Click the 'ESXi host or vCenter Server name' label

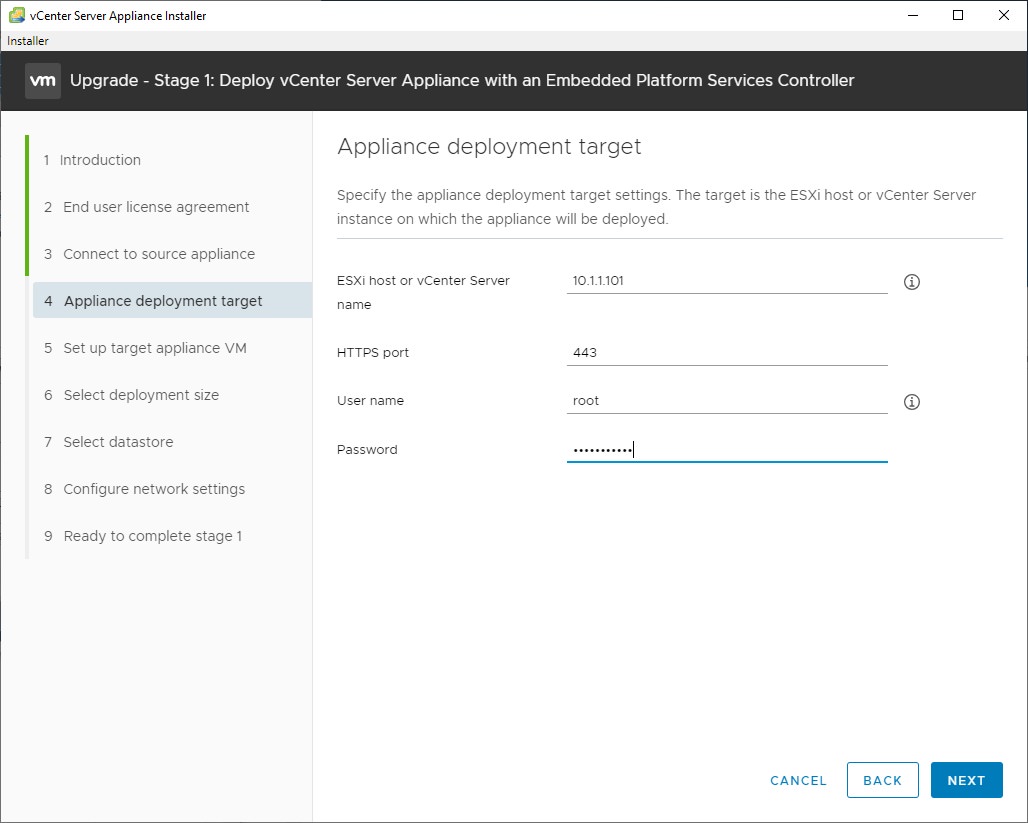click(x=424, y=292)
